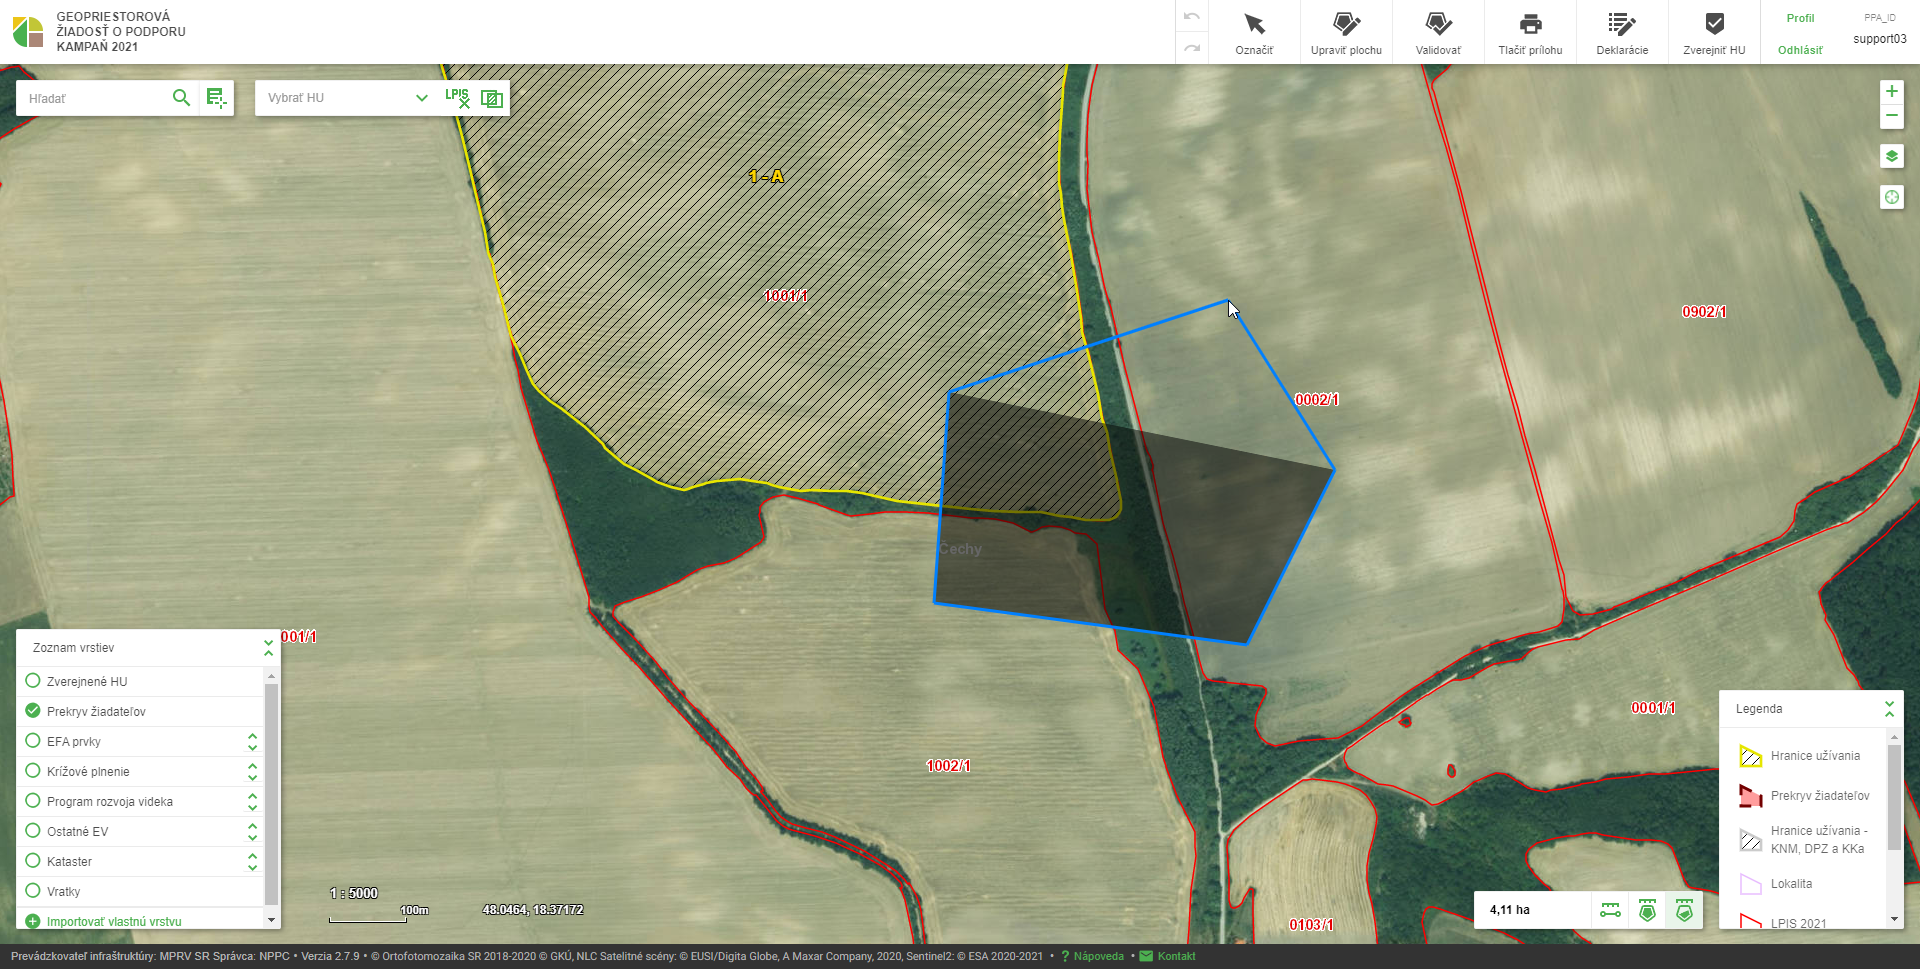Select the Označiť pointer tool
The height and width of the screenshot is (969, 1920).
point(1254,33)
